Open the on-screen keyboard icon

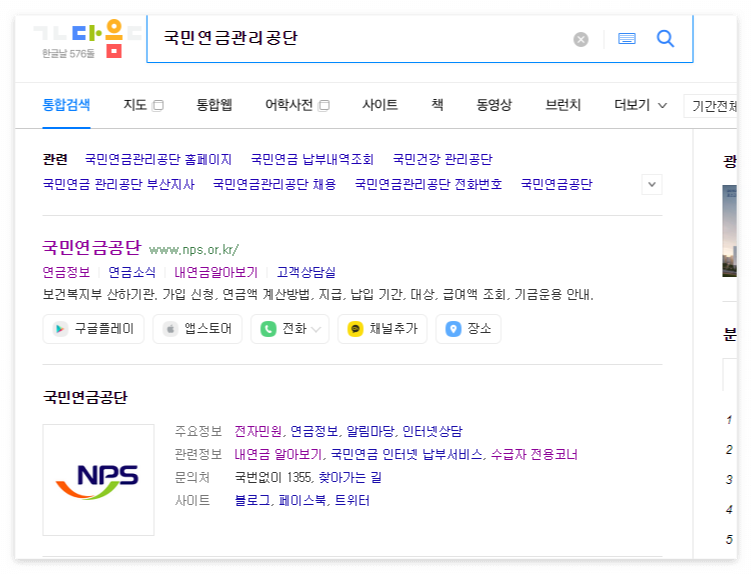pos(627,38)
